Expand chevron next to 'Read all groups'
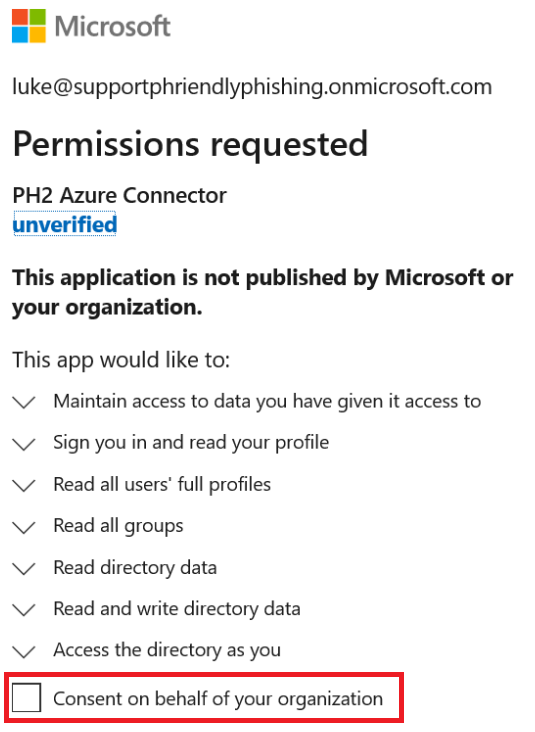The width and height of the screenshot is (535, 732). [x=24, y=527]
